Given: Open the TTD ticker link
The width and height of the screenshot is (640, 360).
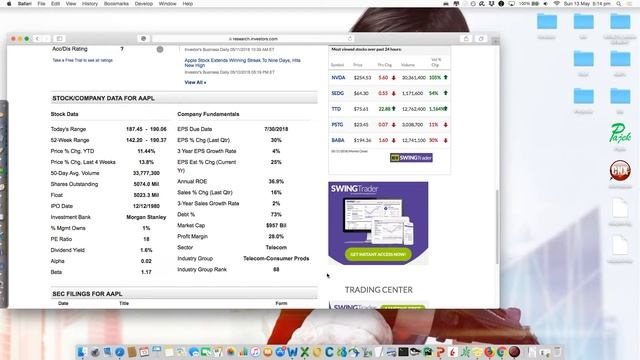Looking at the screenshot, I should pyautogui.click(x=336, y=109).
